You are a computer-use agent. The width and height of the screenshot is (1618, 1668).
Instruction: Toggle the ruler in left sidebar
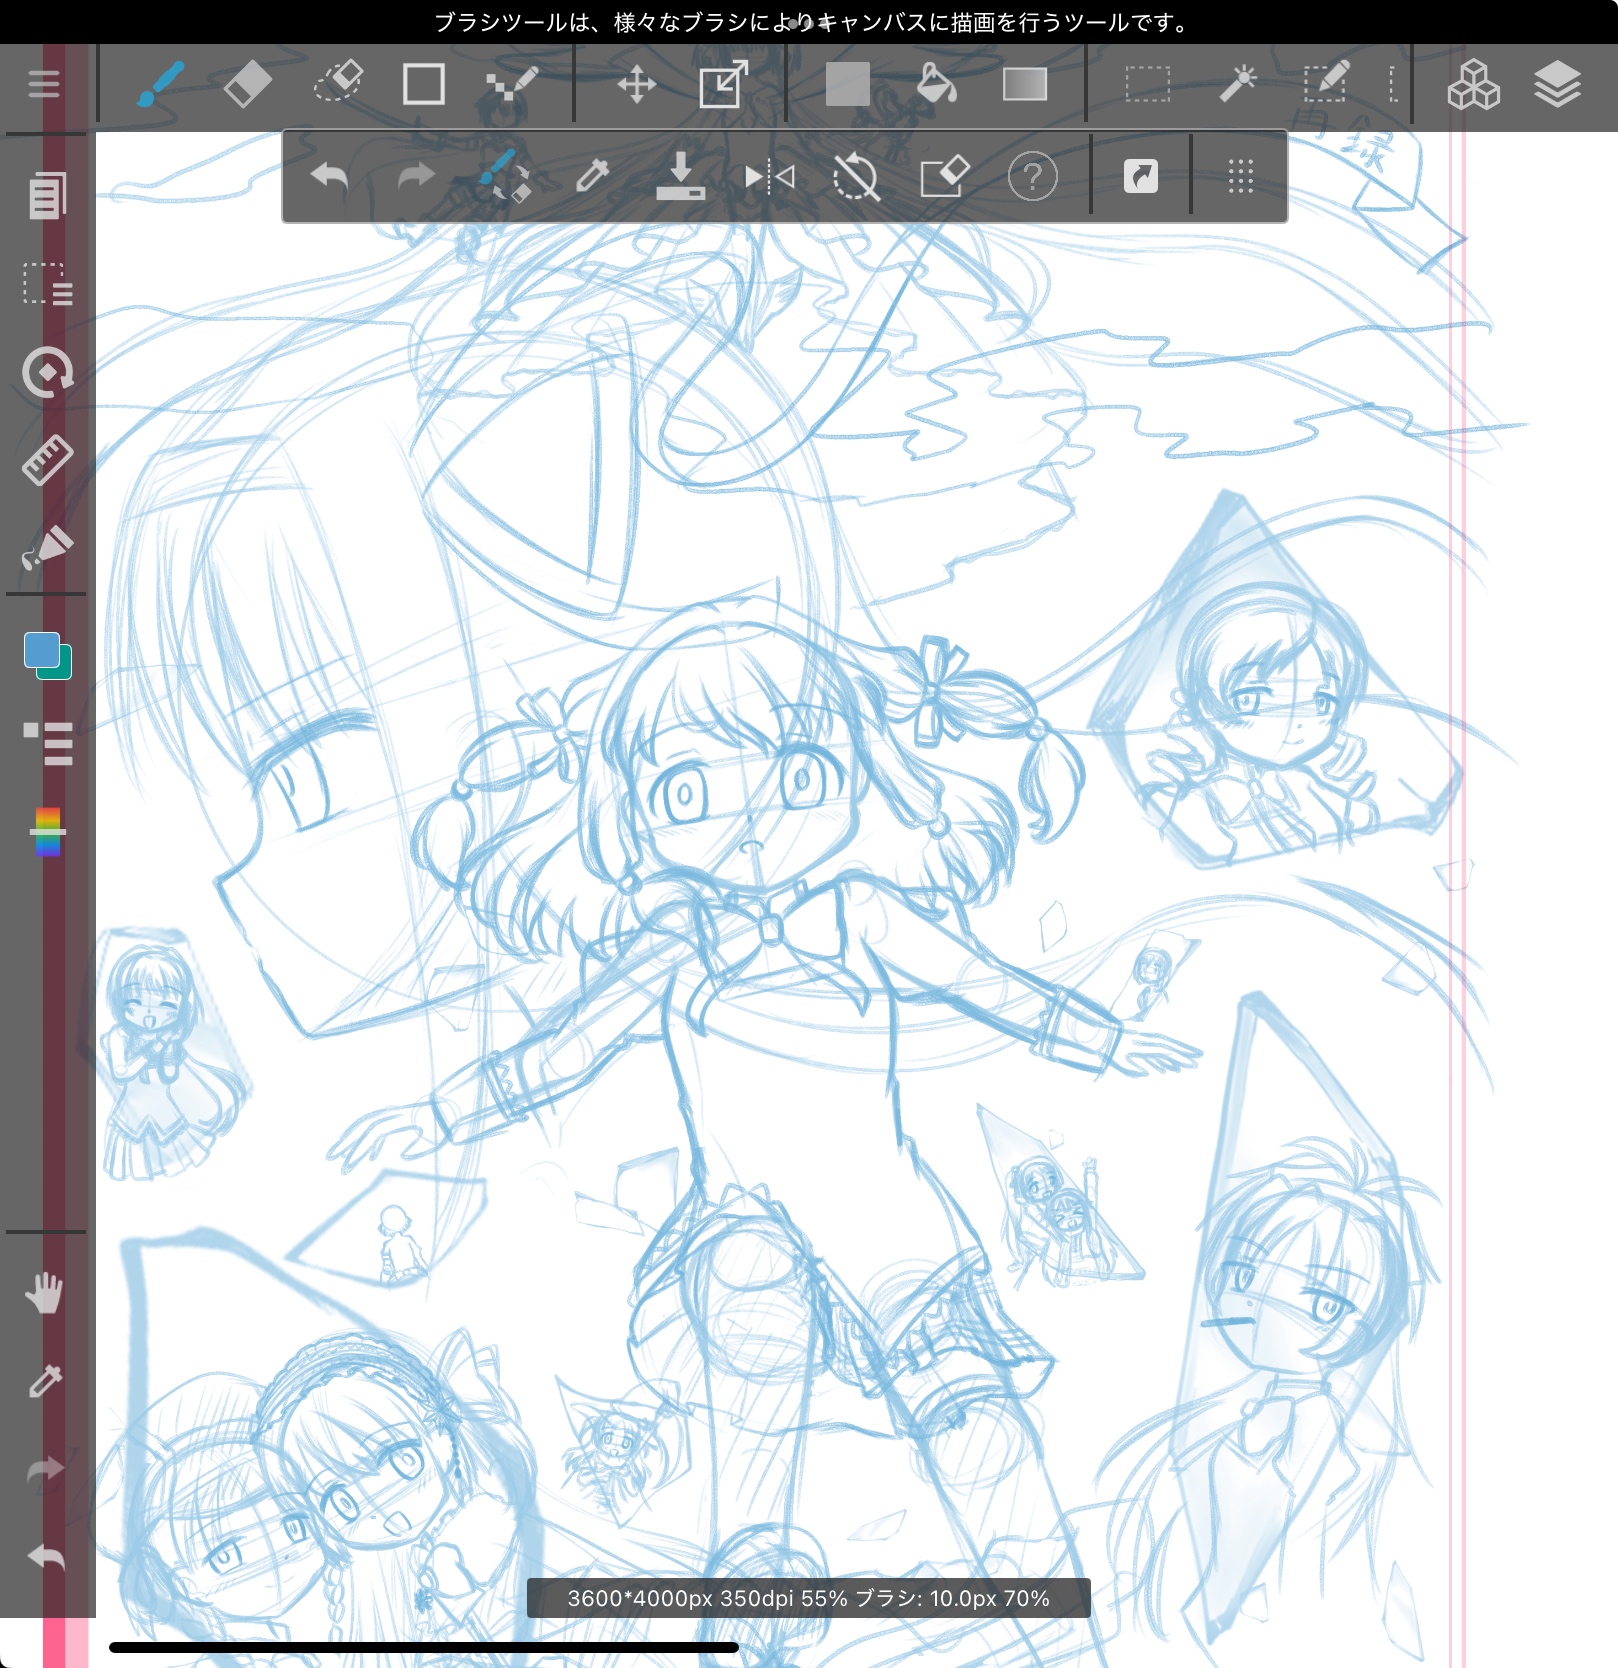point(47,460)
